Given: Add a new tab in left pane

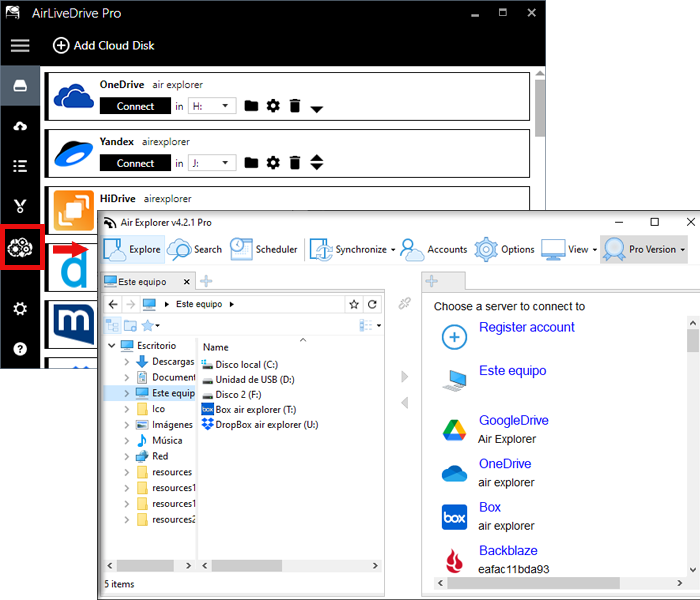Looking at the screenshot, I should coord(206,281).
